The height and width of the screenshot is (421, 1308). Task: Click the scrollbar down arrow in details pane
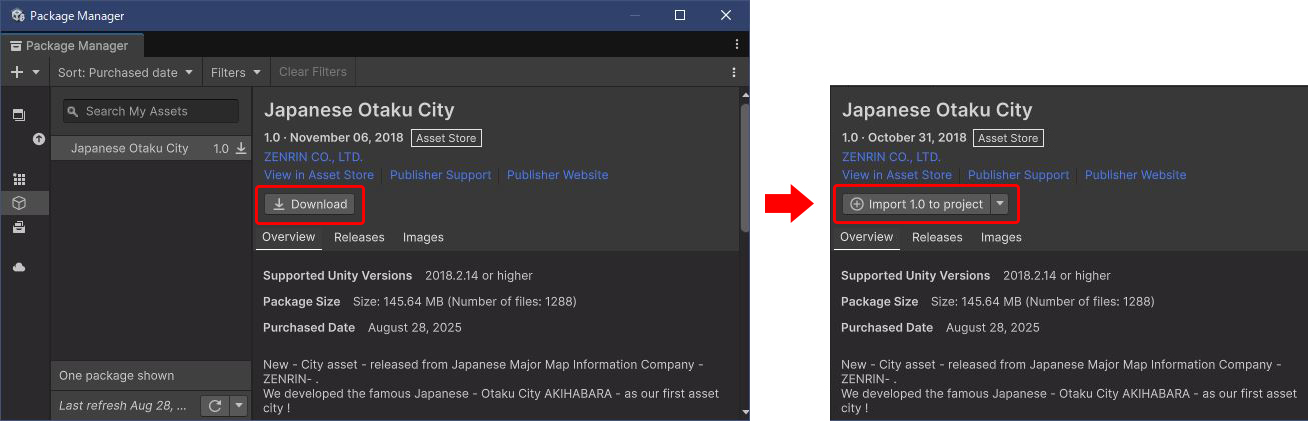(x=744, y=411)
